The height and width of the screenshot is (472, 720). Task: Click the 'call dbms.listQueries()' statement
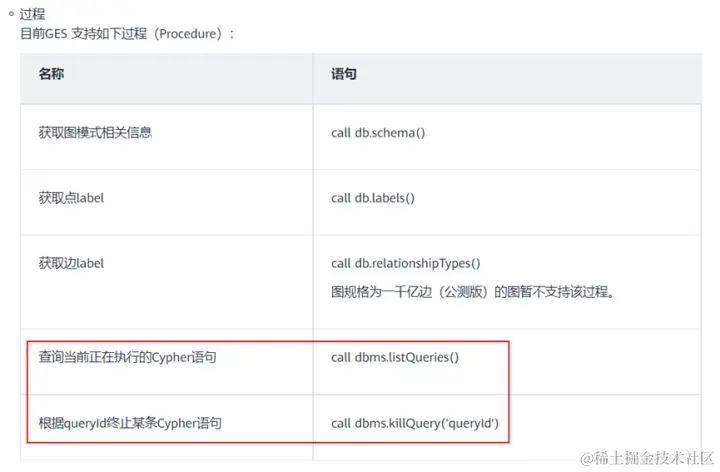(x=395, y=357)
